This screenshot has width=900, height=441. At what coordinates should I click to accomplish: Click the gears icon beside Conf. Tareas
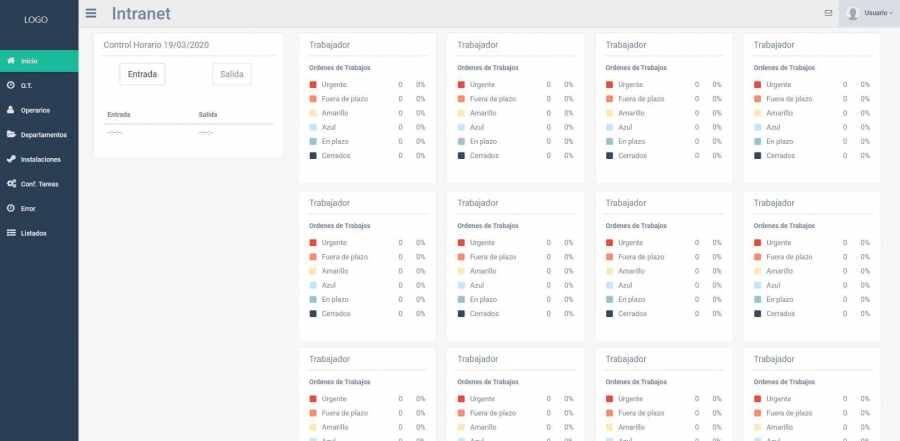[x=10, y=184]
